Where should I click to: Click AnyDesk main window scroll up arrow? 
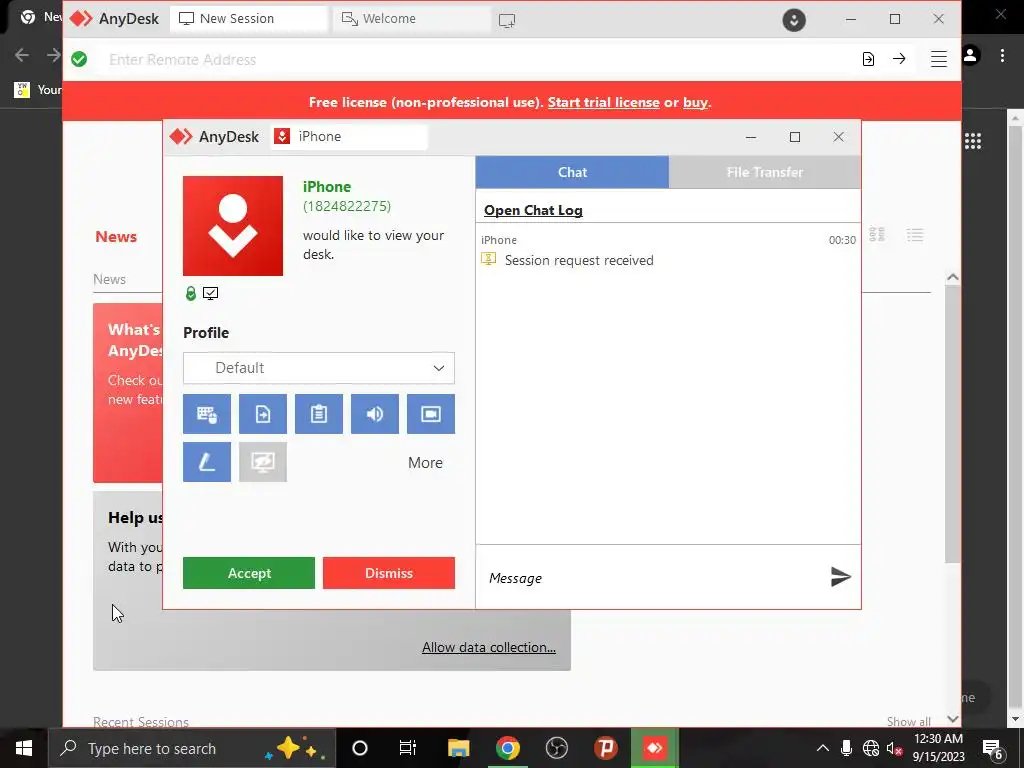pos(953,277)
